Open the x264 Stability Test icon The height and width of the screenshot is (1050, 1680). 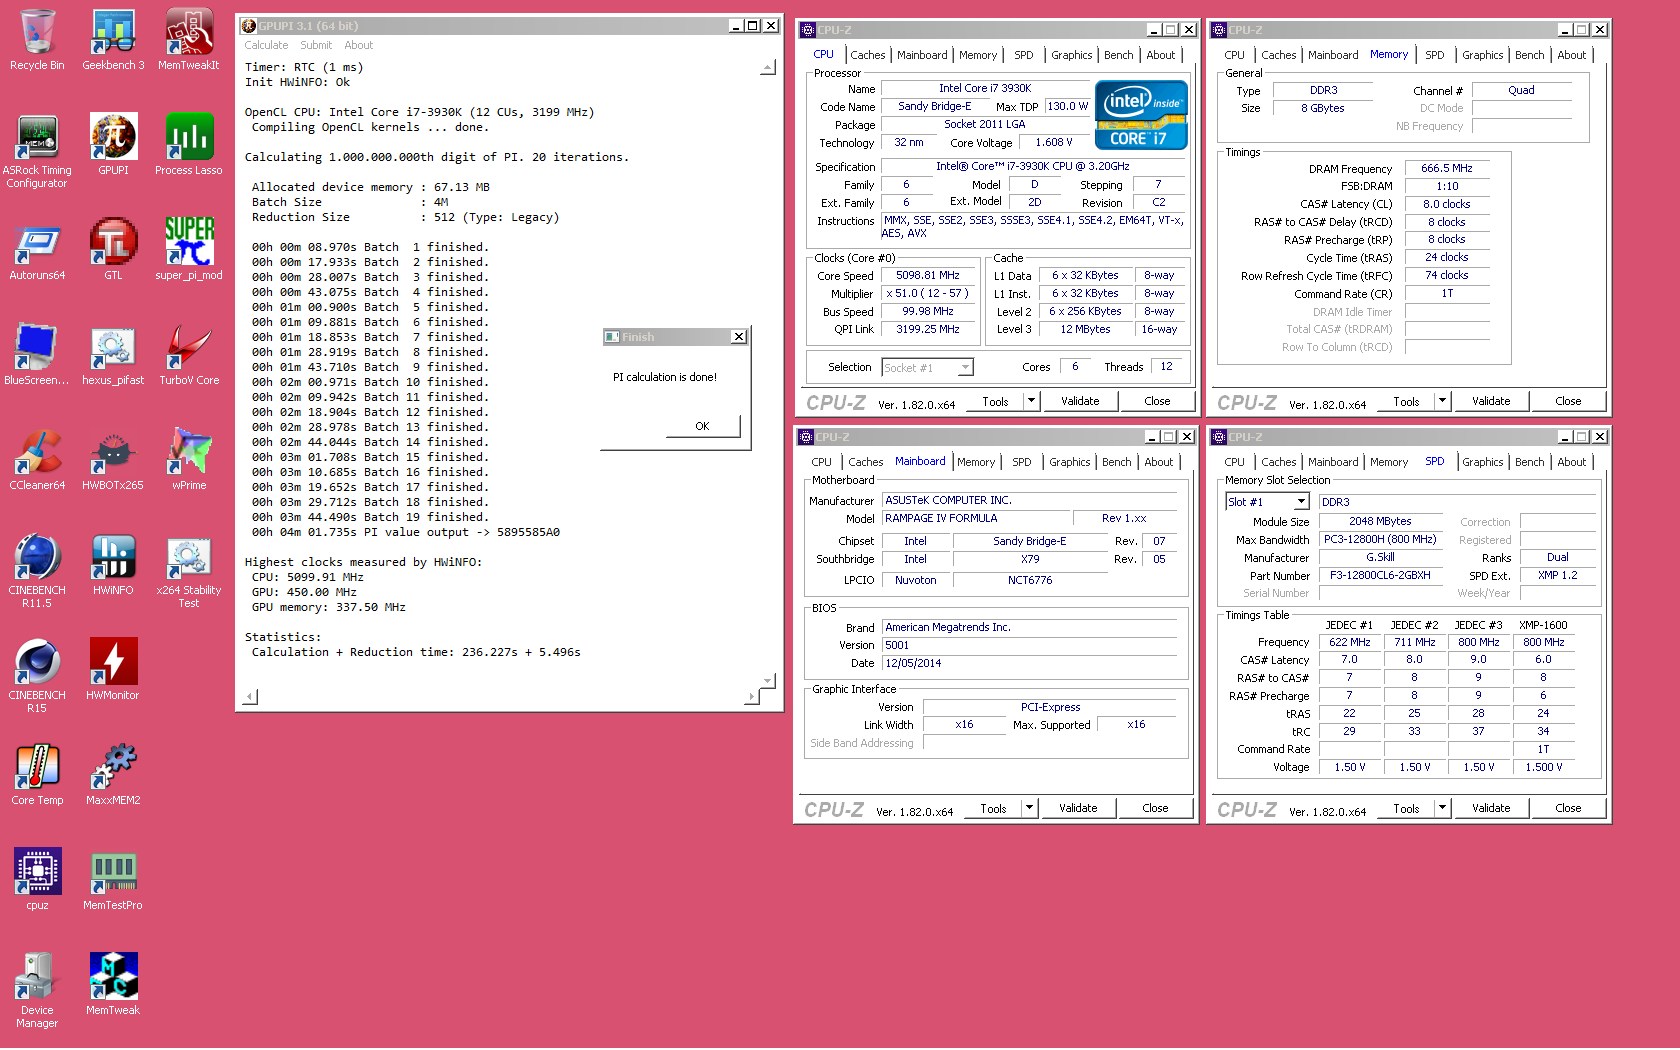point(189,571)
